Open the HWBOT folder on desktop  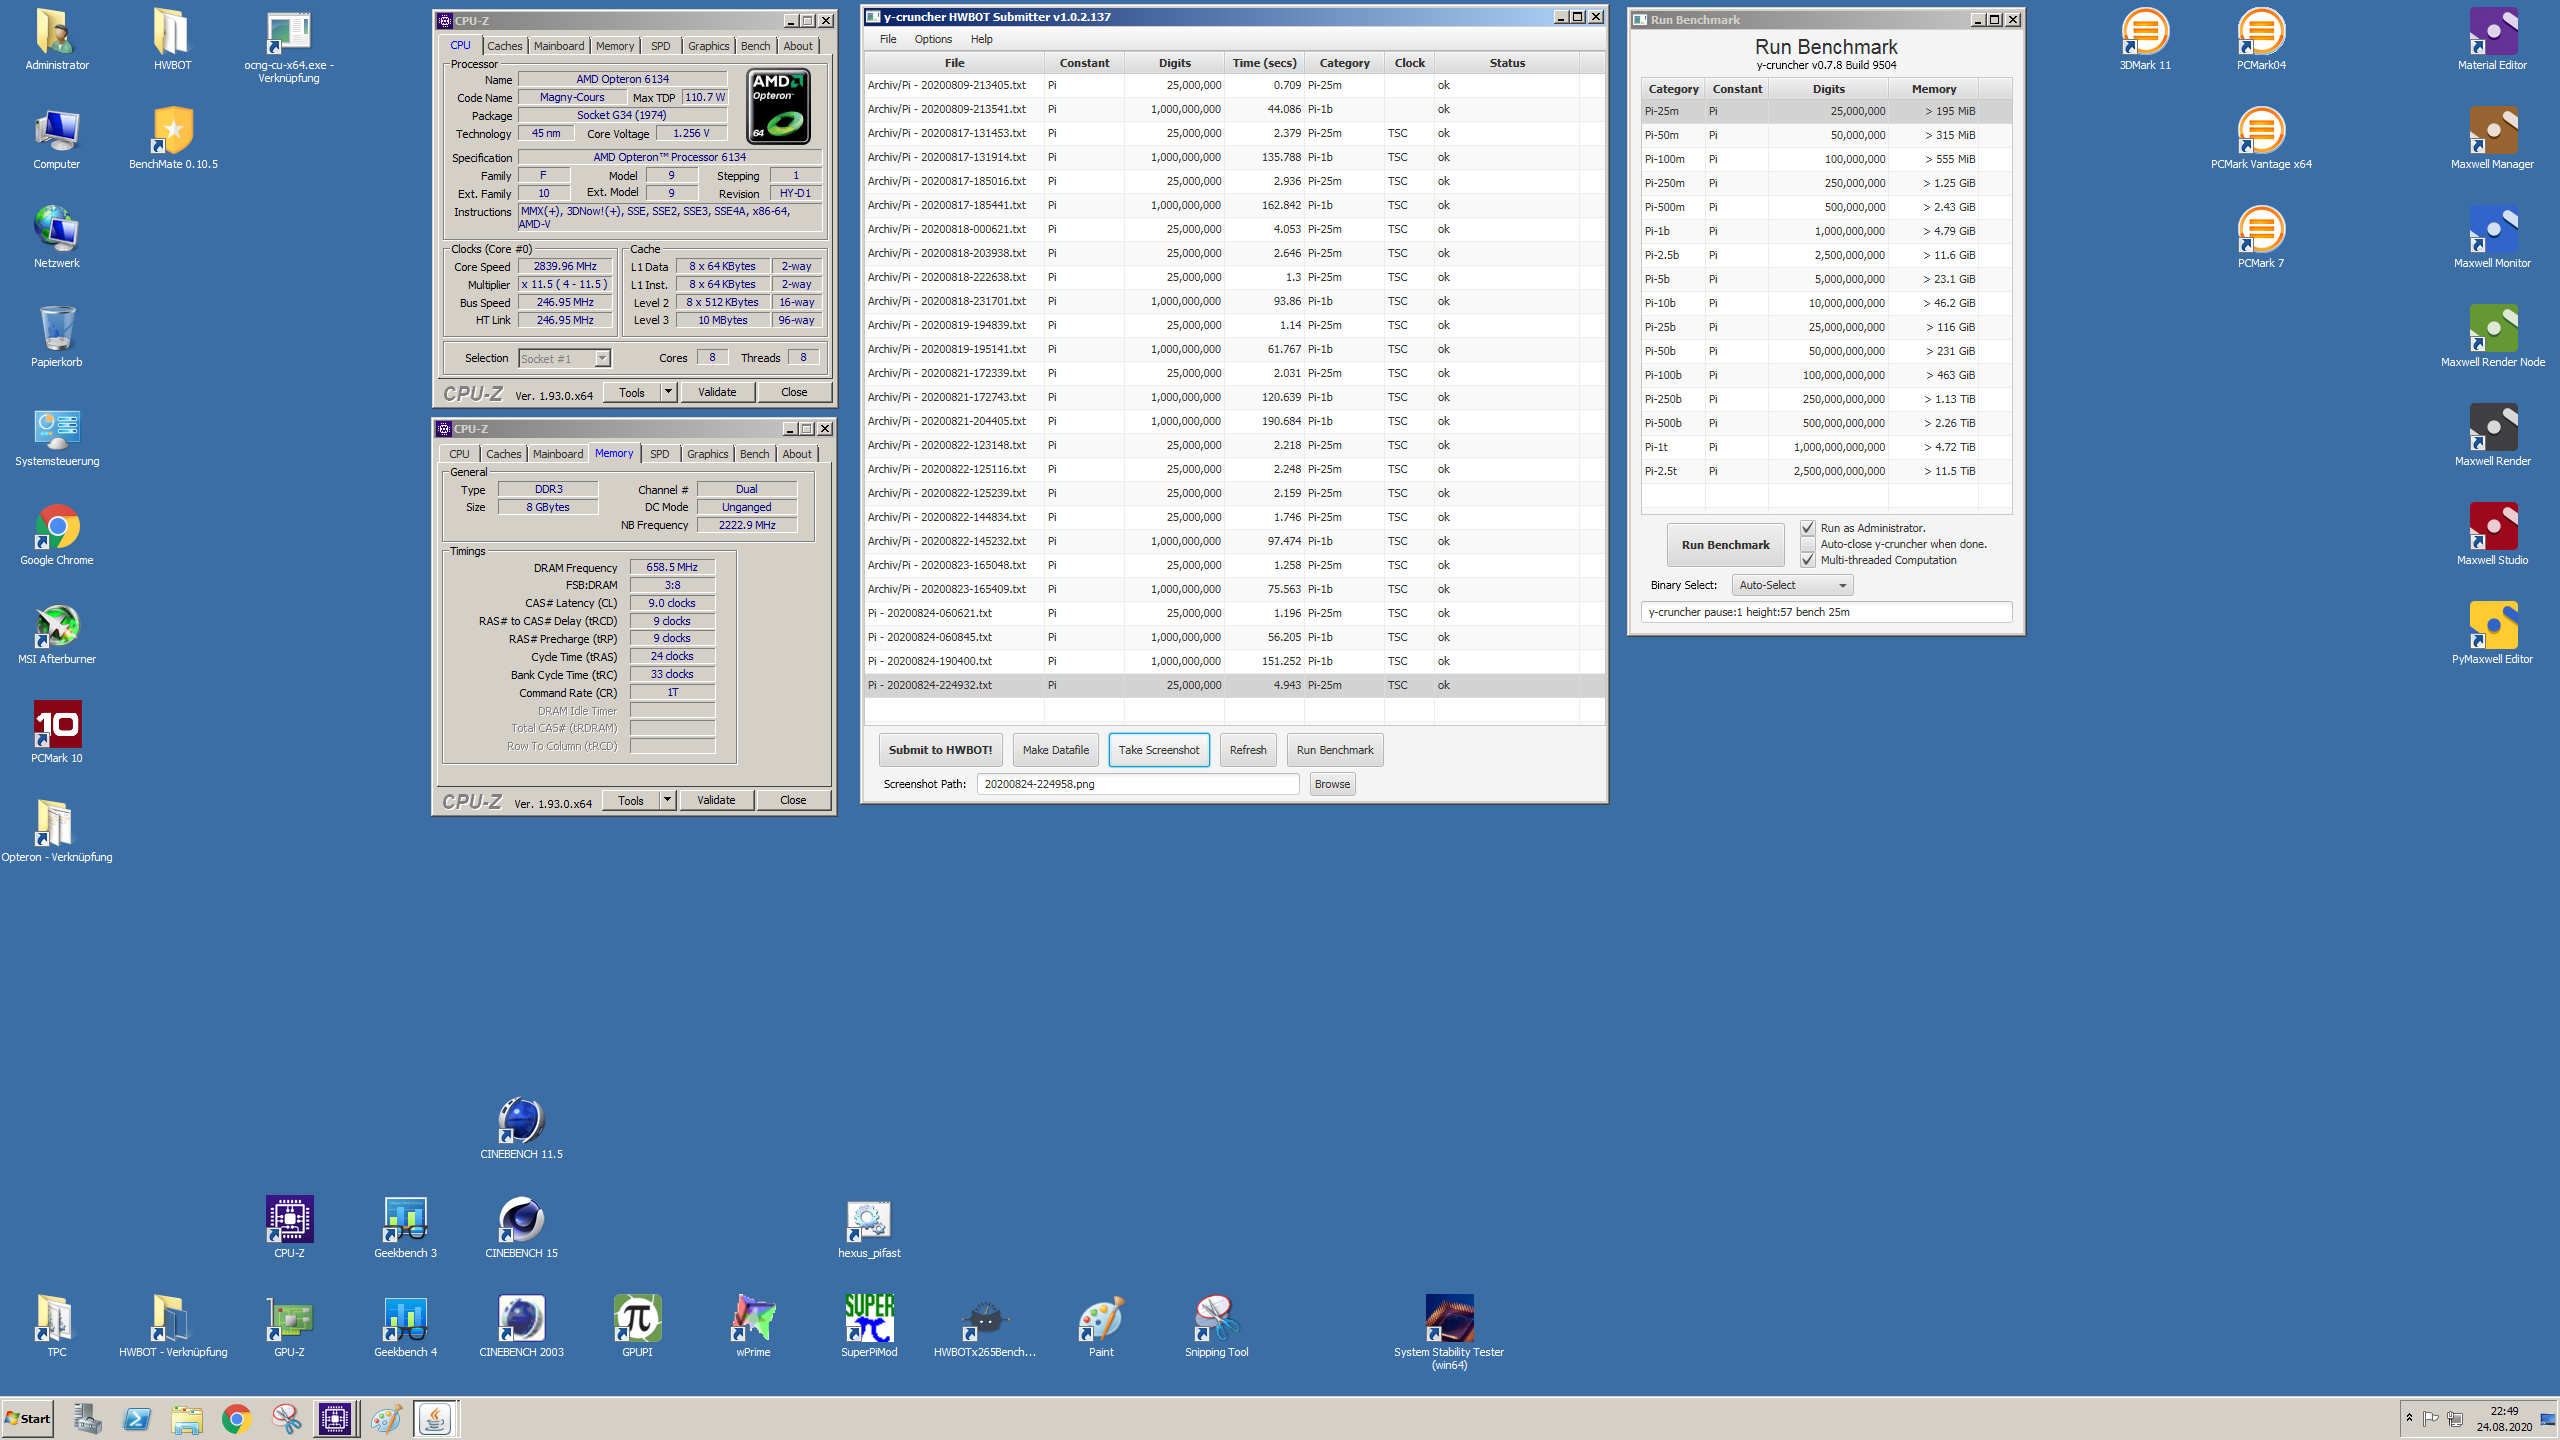[x=172, y=40]
